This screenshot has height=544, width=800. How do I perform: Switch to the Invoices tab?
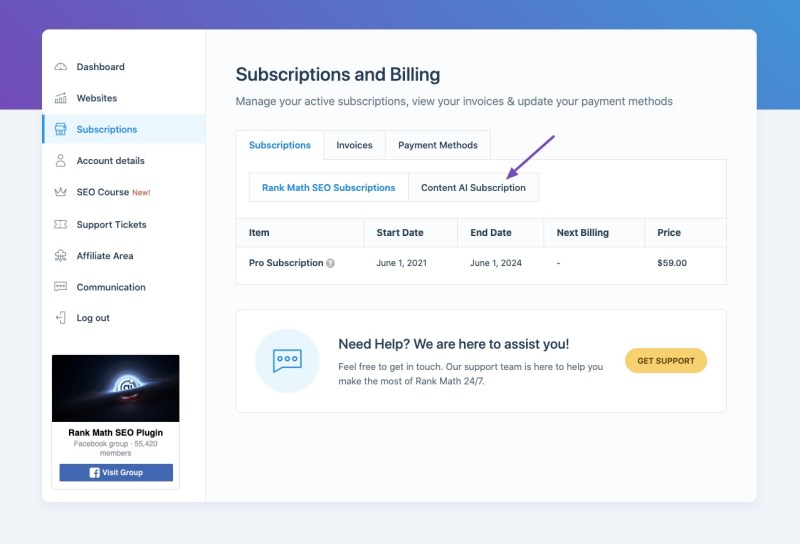tap(354, 145)
